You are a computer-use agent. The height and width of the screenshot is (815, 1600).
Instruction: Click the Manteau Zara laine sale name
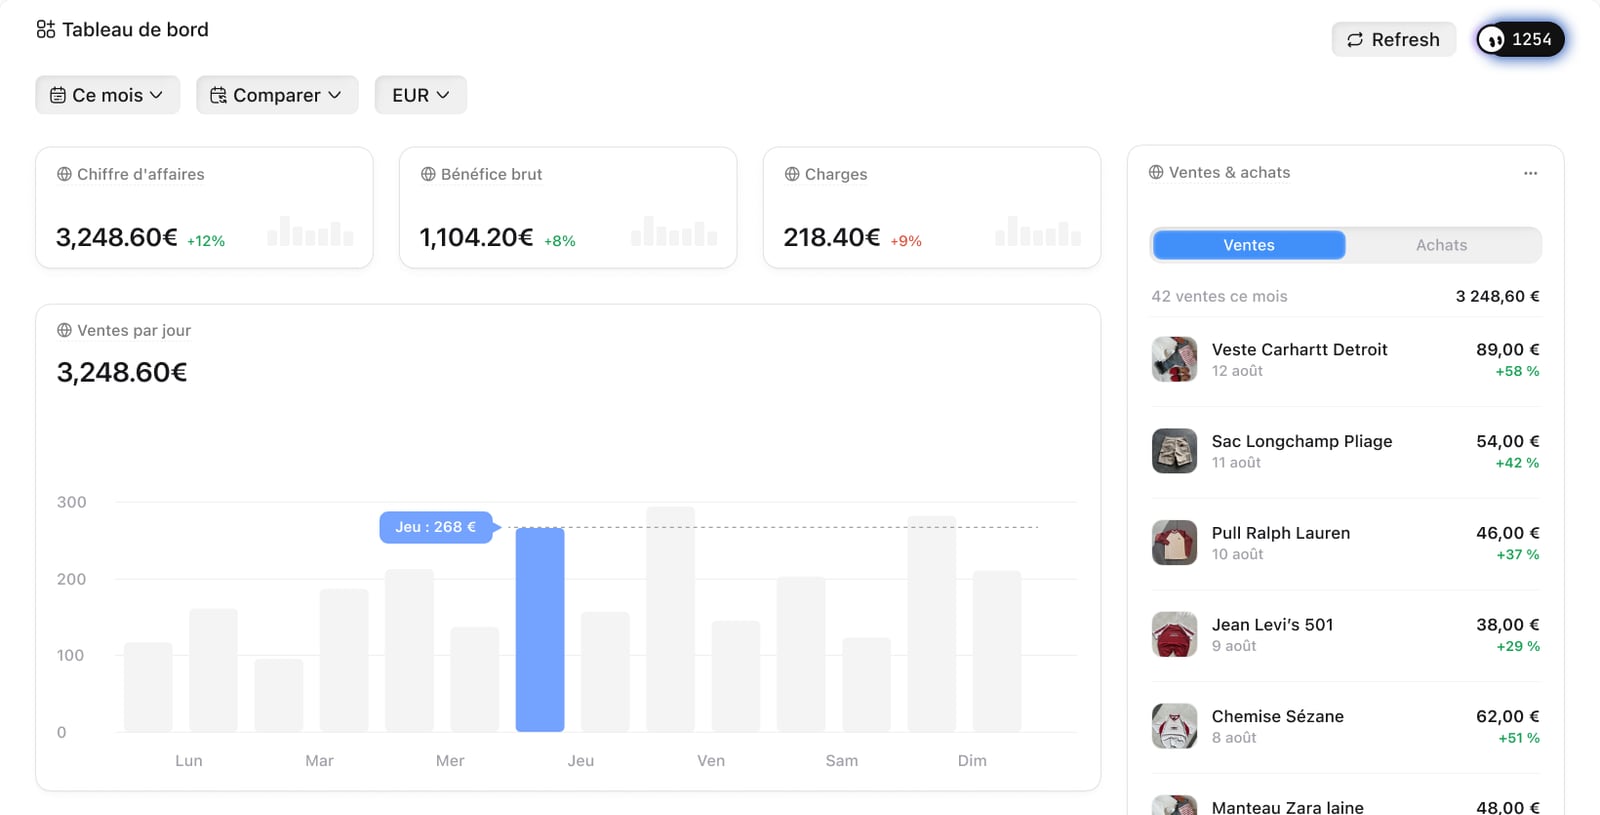[1288, 807]
